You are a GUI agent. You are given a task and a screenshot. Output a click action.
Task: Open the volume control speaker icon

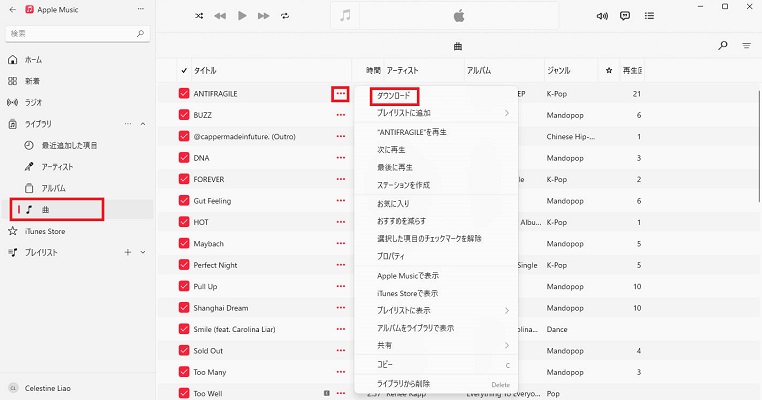click(602, 16)
